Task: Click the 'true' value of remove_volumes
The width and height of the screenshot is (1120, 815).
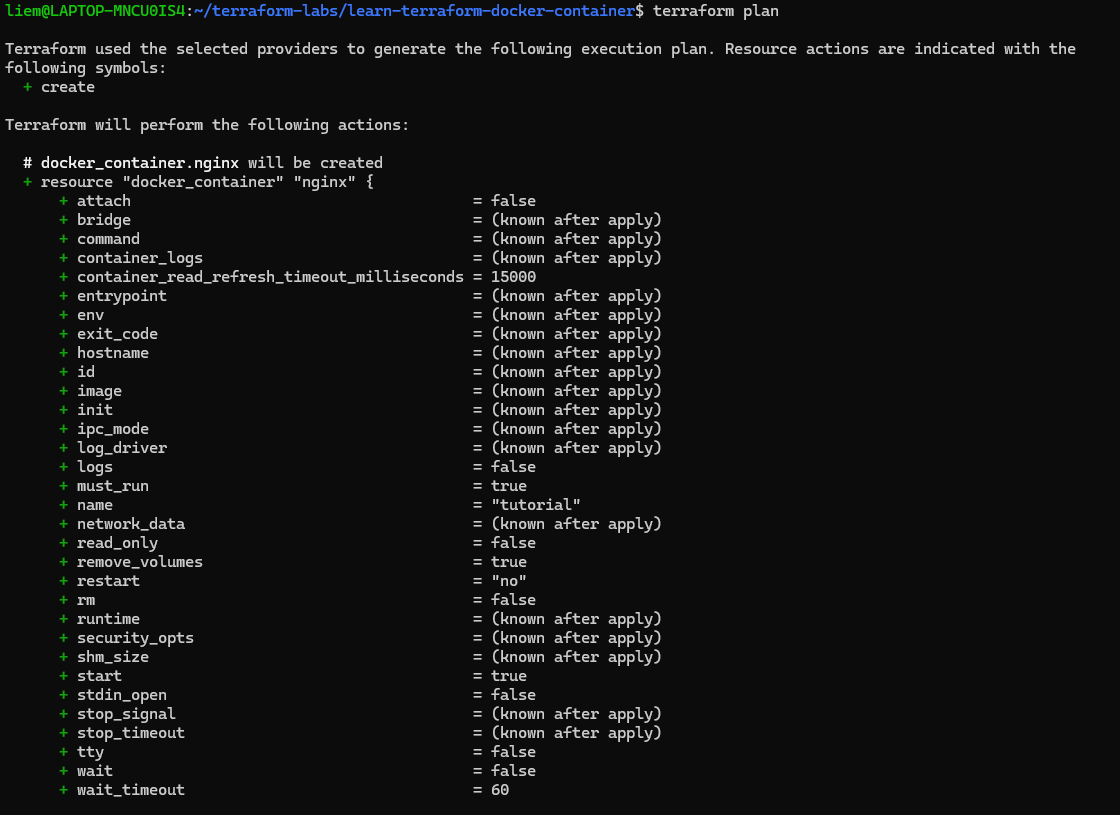Action: [x=509, y=562]
